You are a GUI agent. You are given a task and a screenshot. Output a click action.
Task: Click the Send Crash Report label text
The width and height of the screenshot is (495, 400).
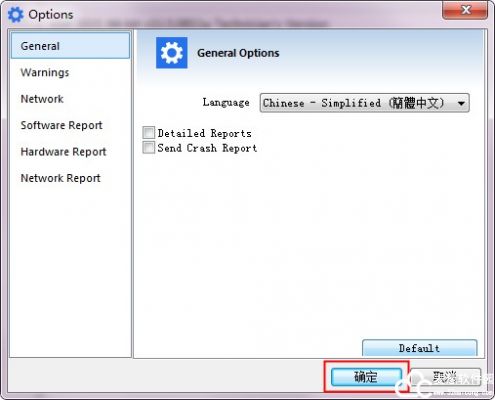(x=207, y=148)
